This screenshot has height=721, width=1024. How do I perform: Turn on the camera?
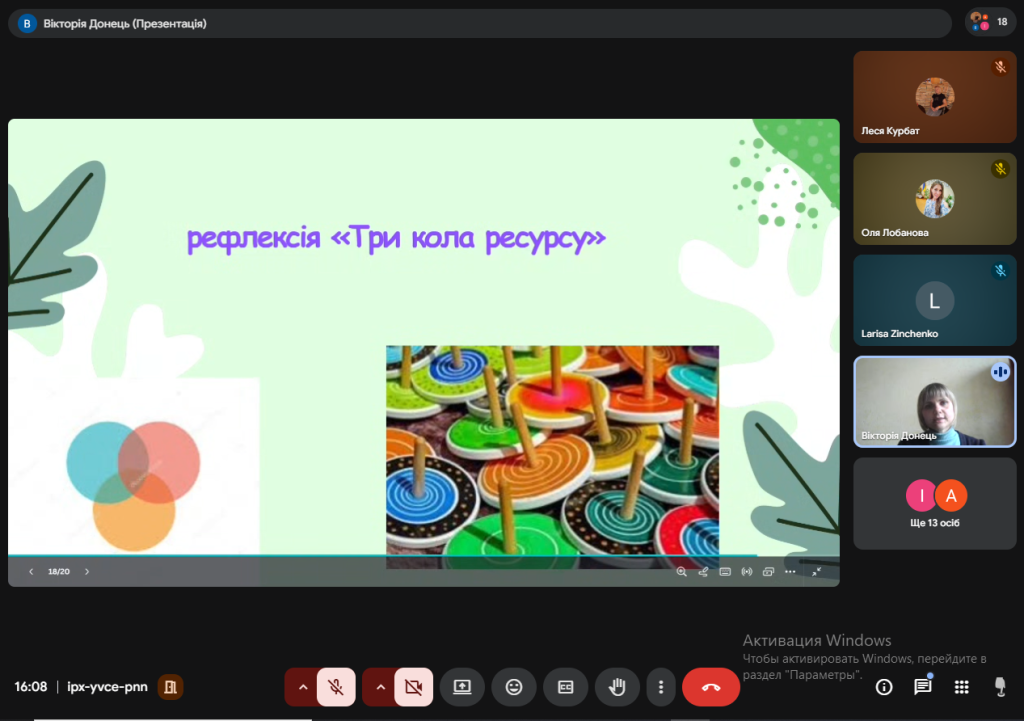point(414,687)
